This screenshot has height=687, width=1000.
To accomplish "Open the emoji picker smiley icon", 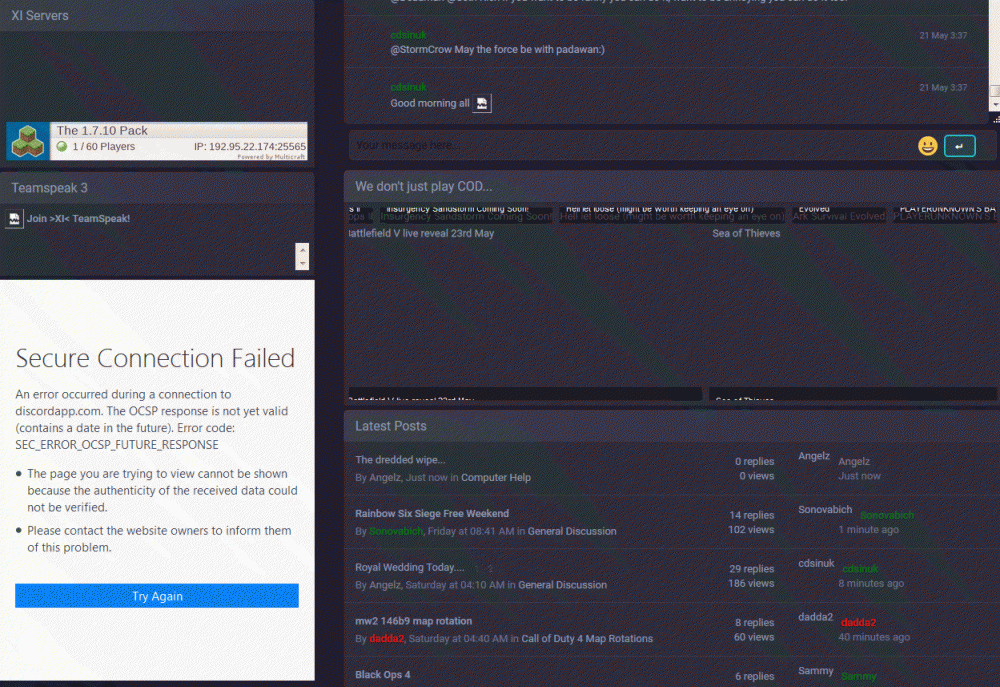I will (927, 146).
